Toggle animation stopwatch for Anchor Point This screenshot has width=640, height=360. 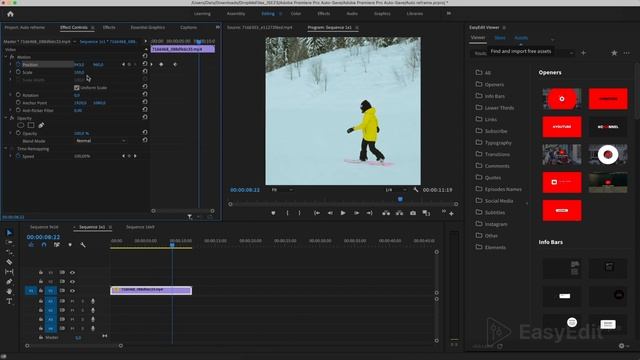(18, 102)
